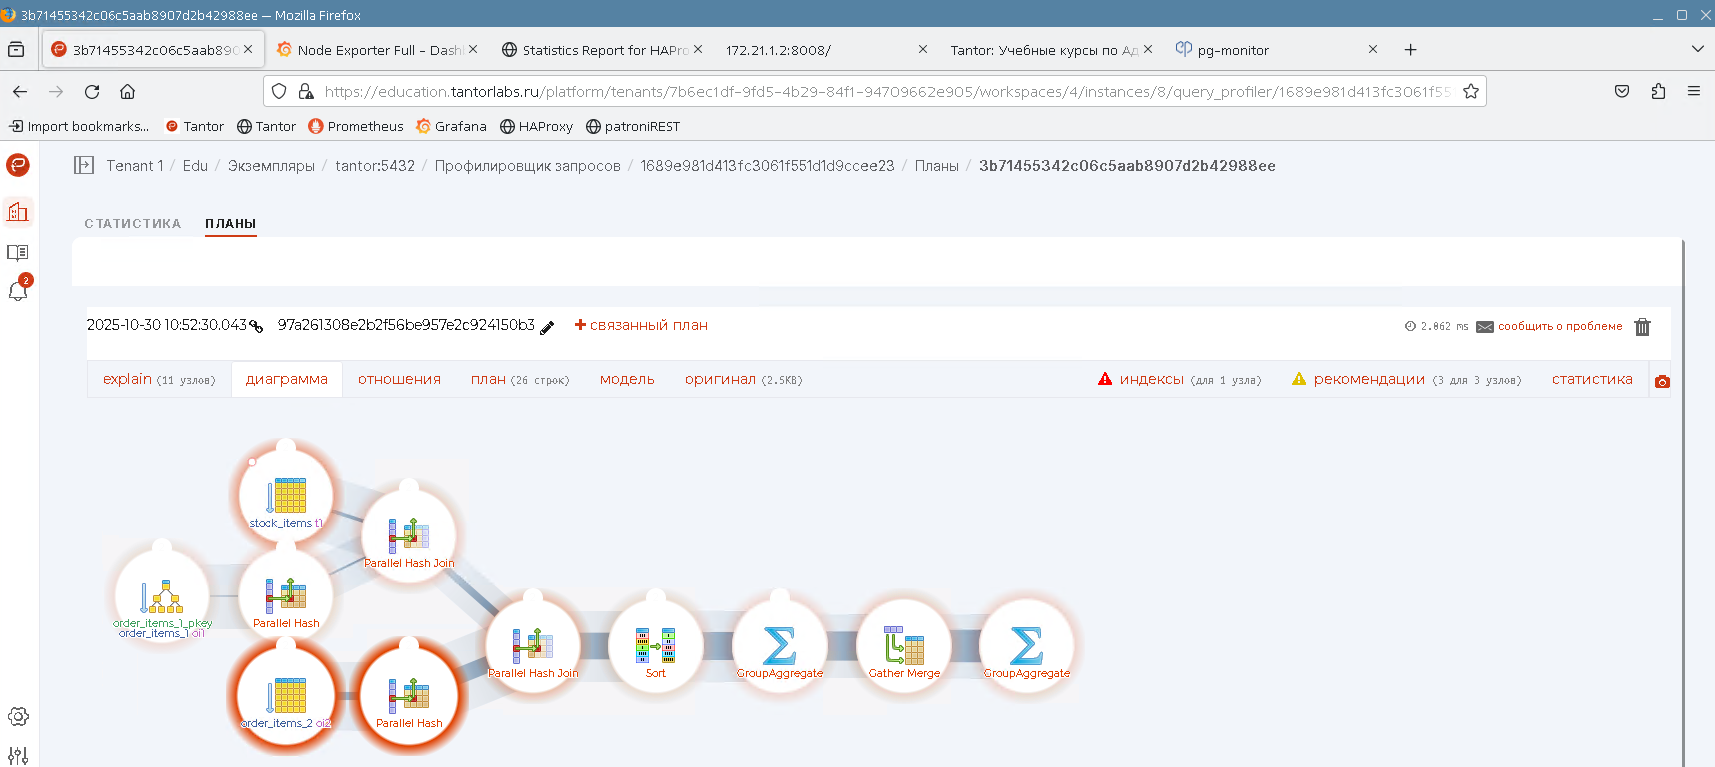Click the trash delete plan icon
This screenshot has height=767, width=1715.
click(1642, 327)
